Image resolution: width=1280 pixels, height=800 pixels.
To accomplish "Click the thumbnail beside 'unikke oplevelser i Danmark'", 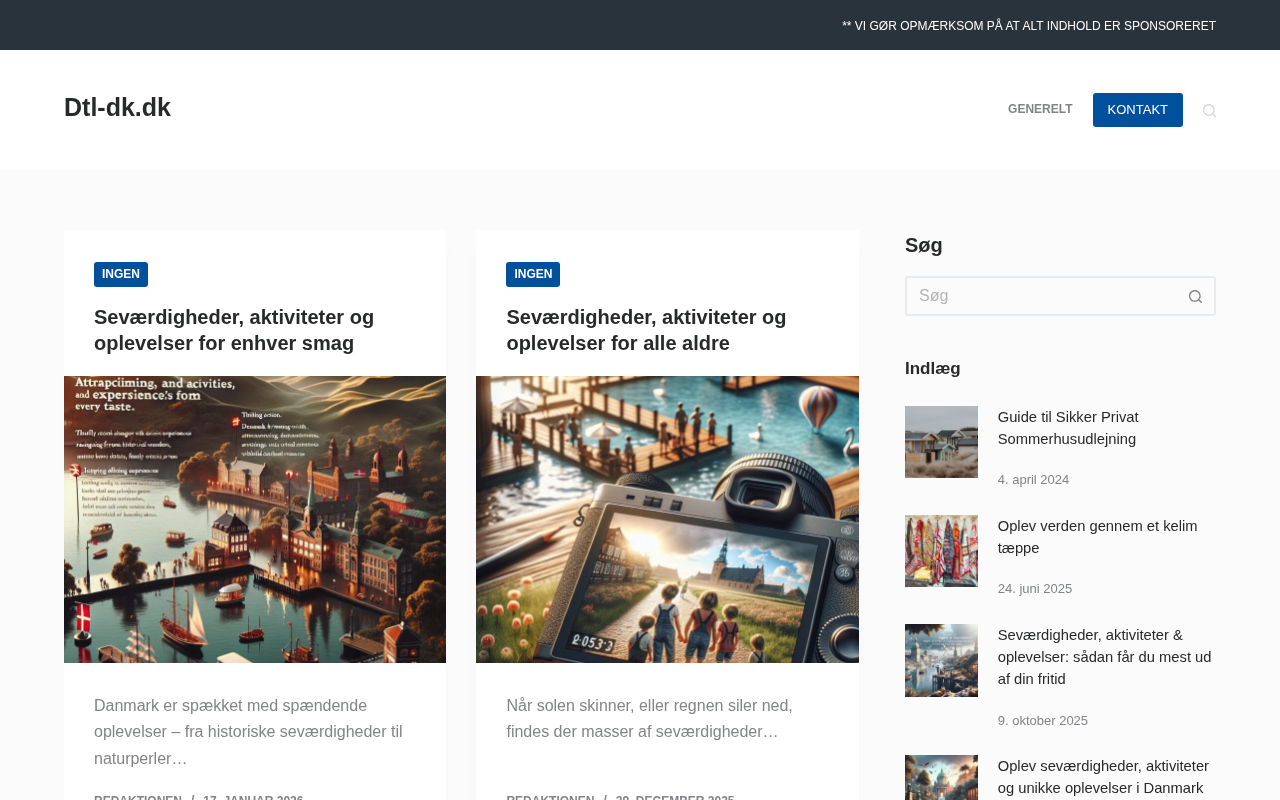I will coord(941,778).
